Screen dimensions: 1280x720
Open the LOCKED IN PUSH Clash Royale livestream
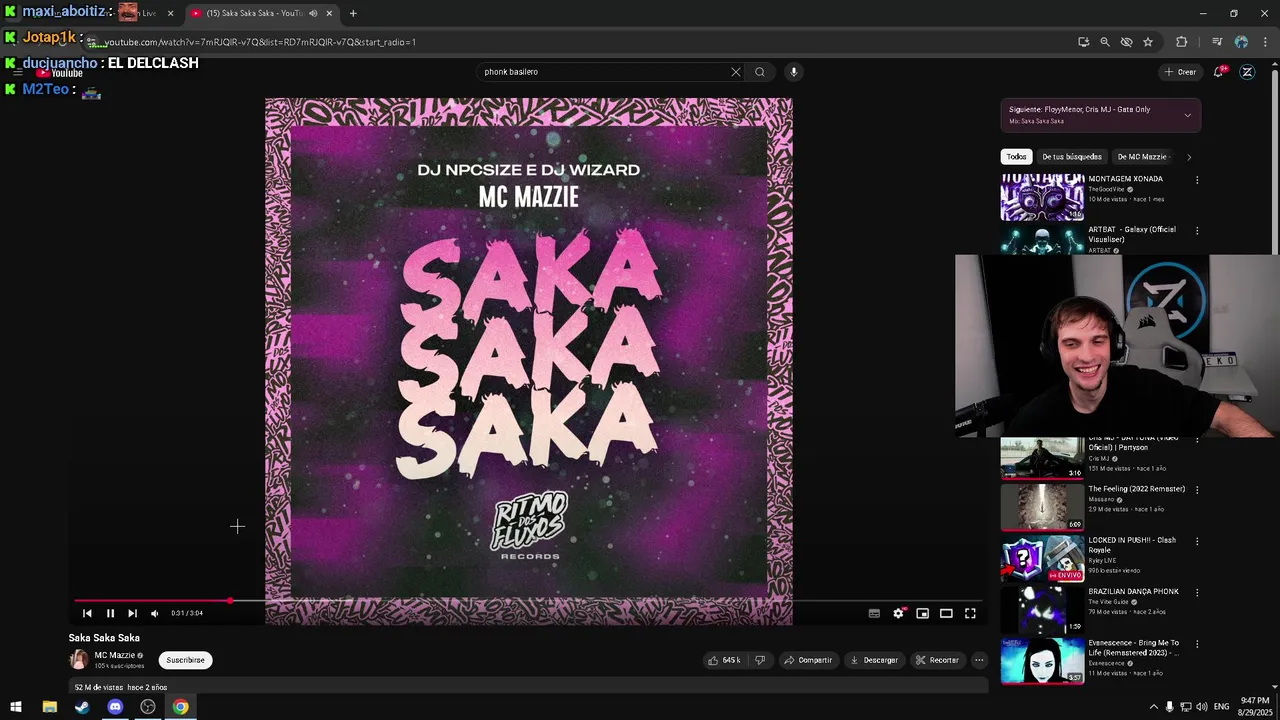coord(1042,559)
